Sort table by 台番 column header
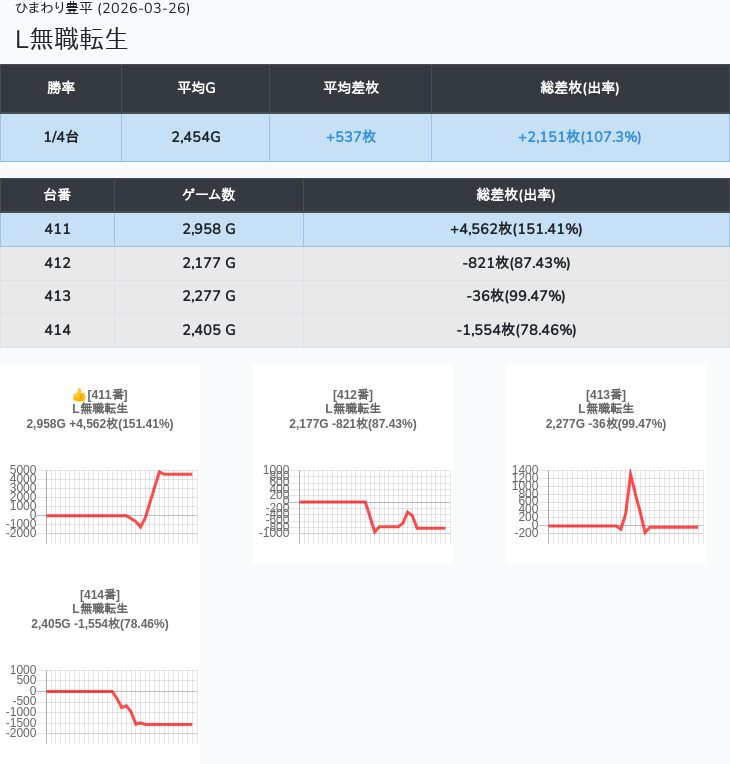The width and height of the screenshot is (730, 764). (57, 195)
